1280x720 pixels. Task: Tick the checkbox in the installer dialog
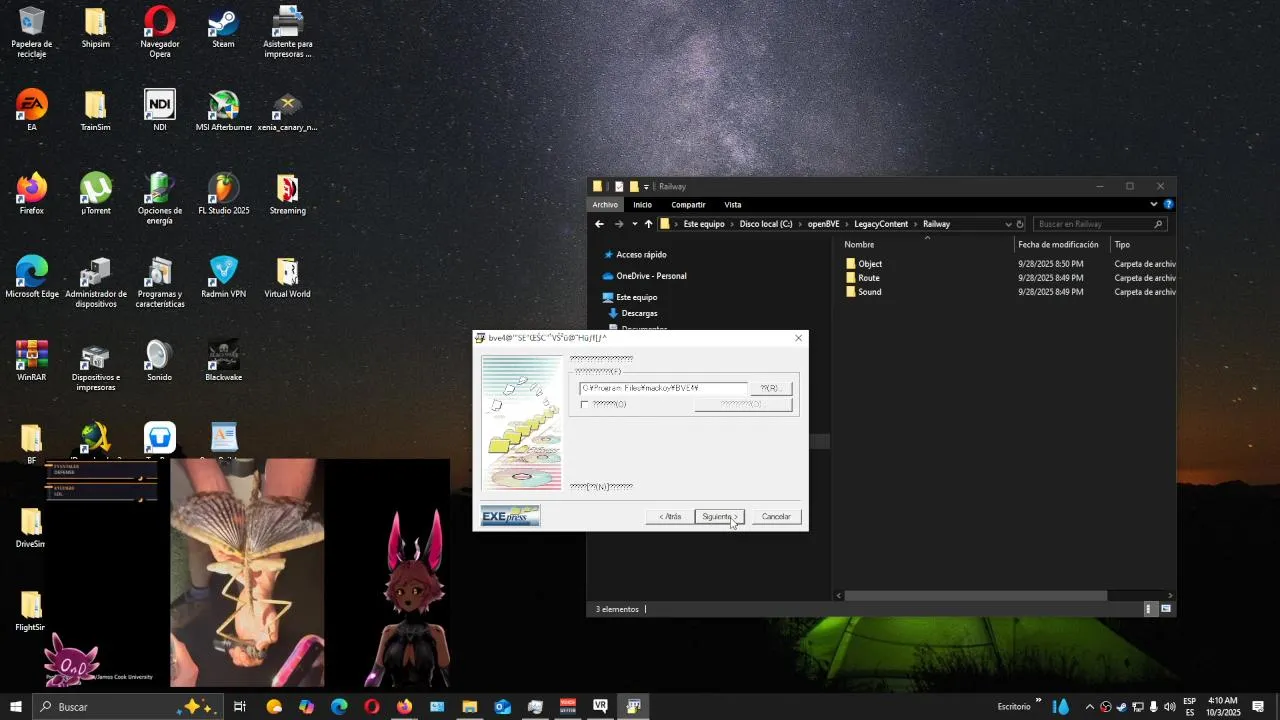[584, 404]
